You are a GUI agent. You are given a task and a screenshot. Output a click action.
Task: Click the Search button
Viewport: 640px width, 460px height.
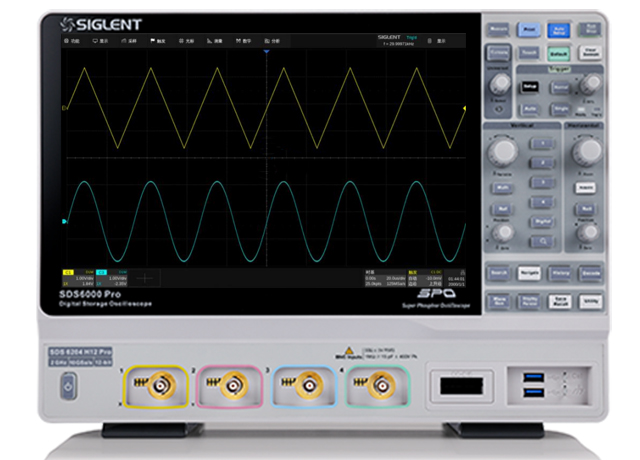tap(498, 273)
